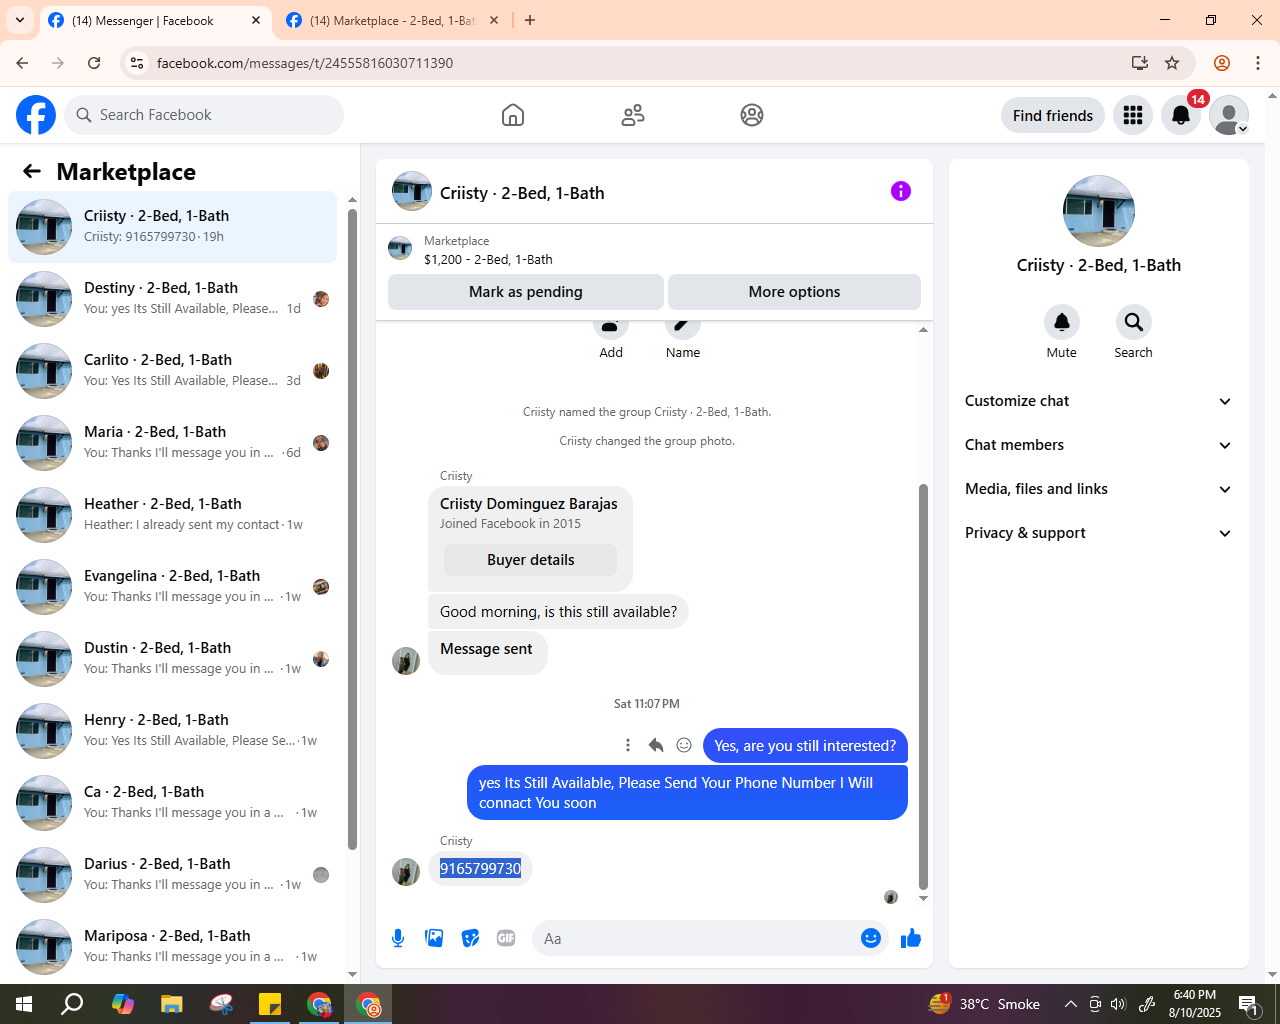Open more options dots on message
Viewport: 1280px width, 1024px height.
[x=628, y=745]
